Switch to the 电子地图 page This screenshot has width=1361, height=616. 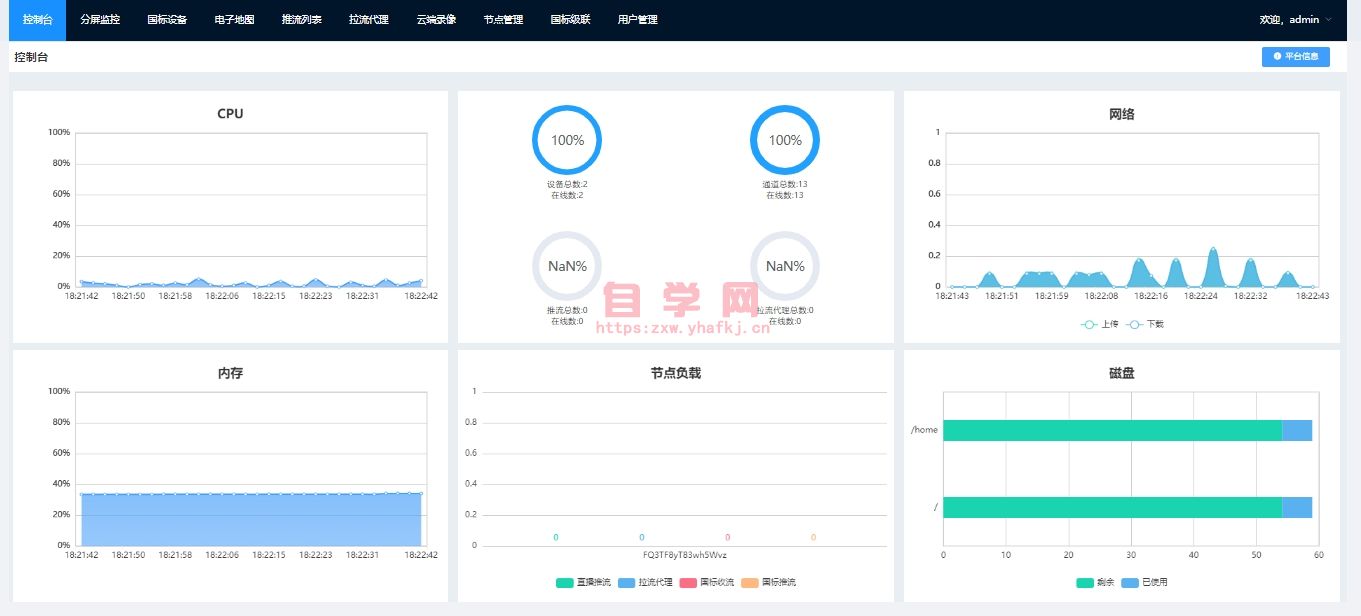[x=234, y=20]
